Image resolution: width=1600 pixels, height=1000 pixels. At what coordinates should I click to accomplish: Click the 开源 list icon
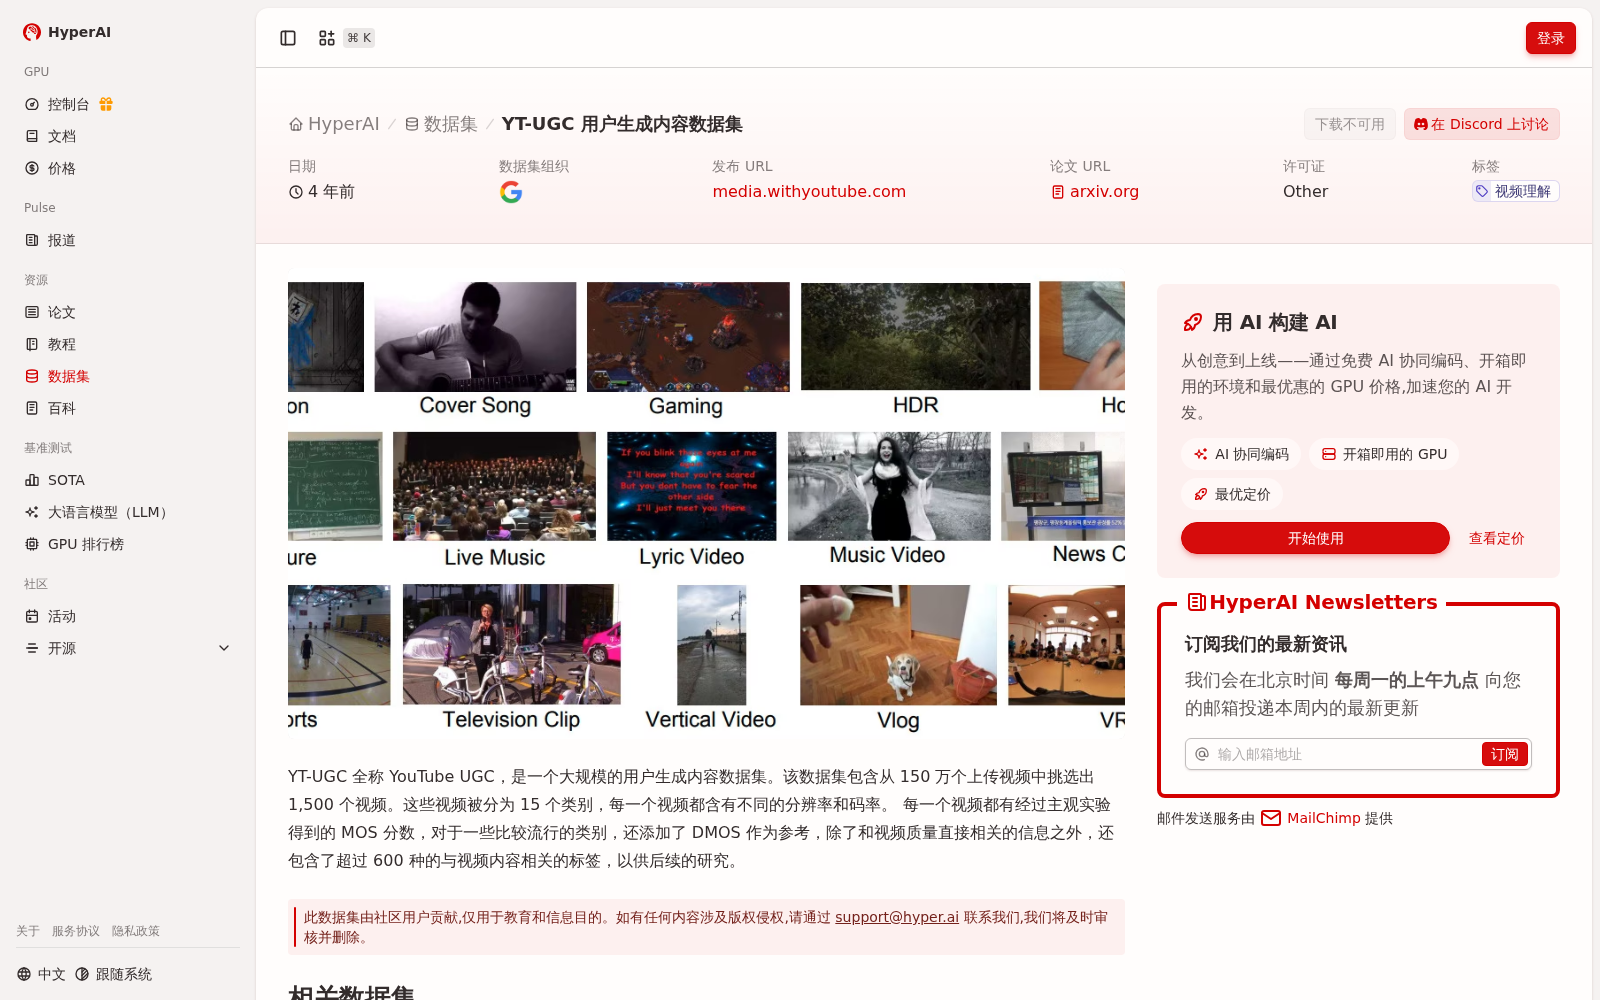(x=32, y=648)
